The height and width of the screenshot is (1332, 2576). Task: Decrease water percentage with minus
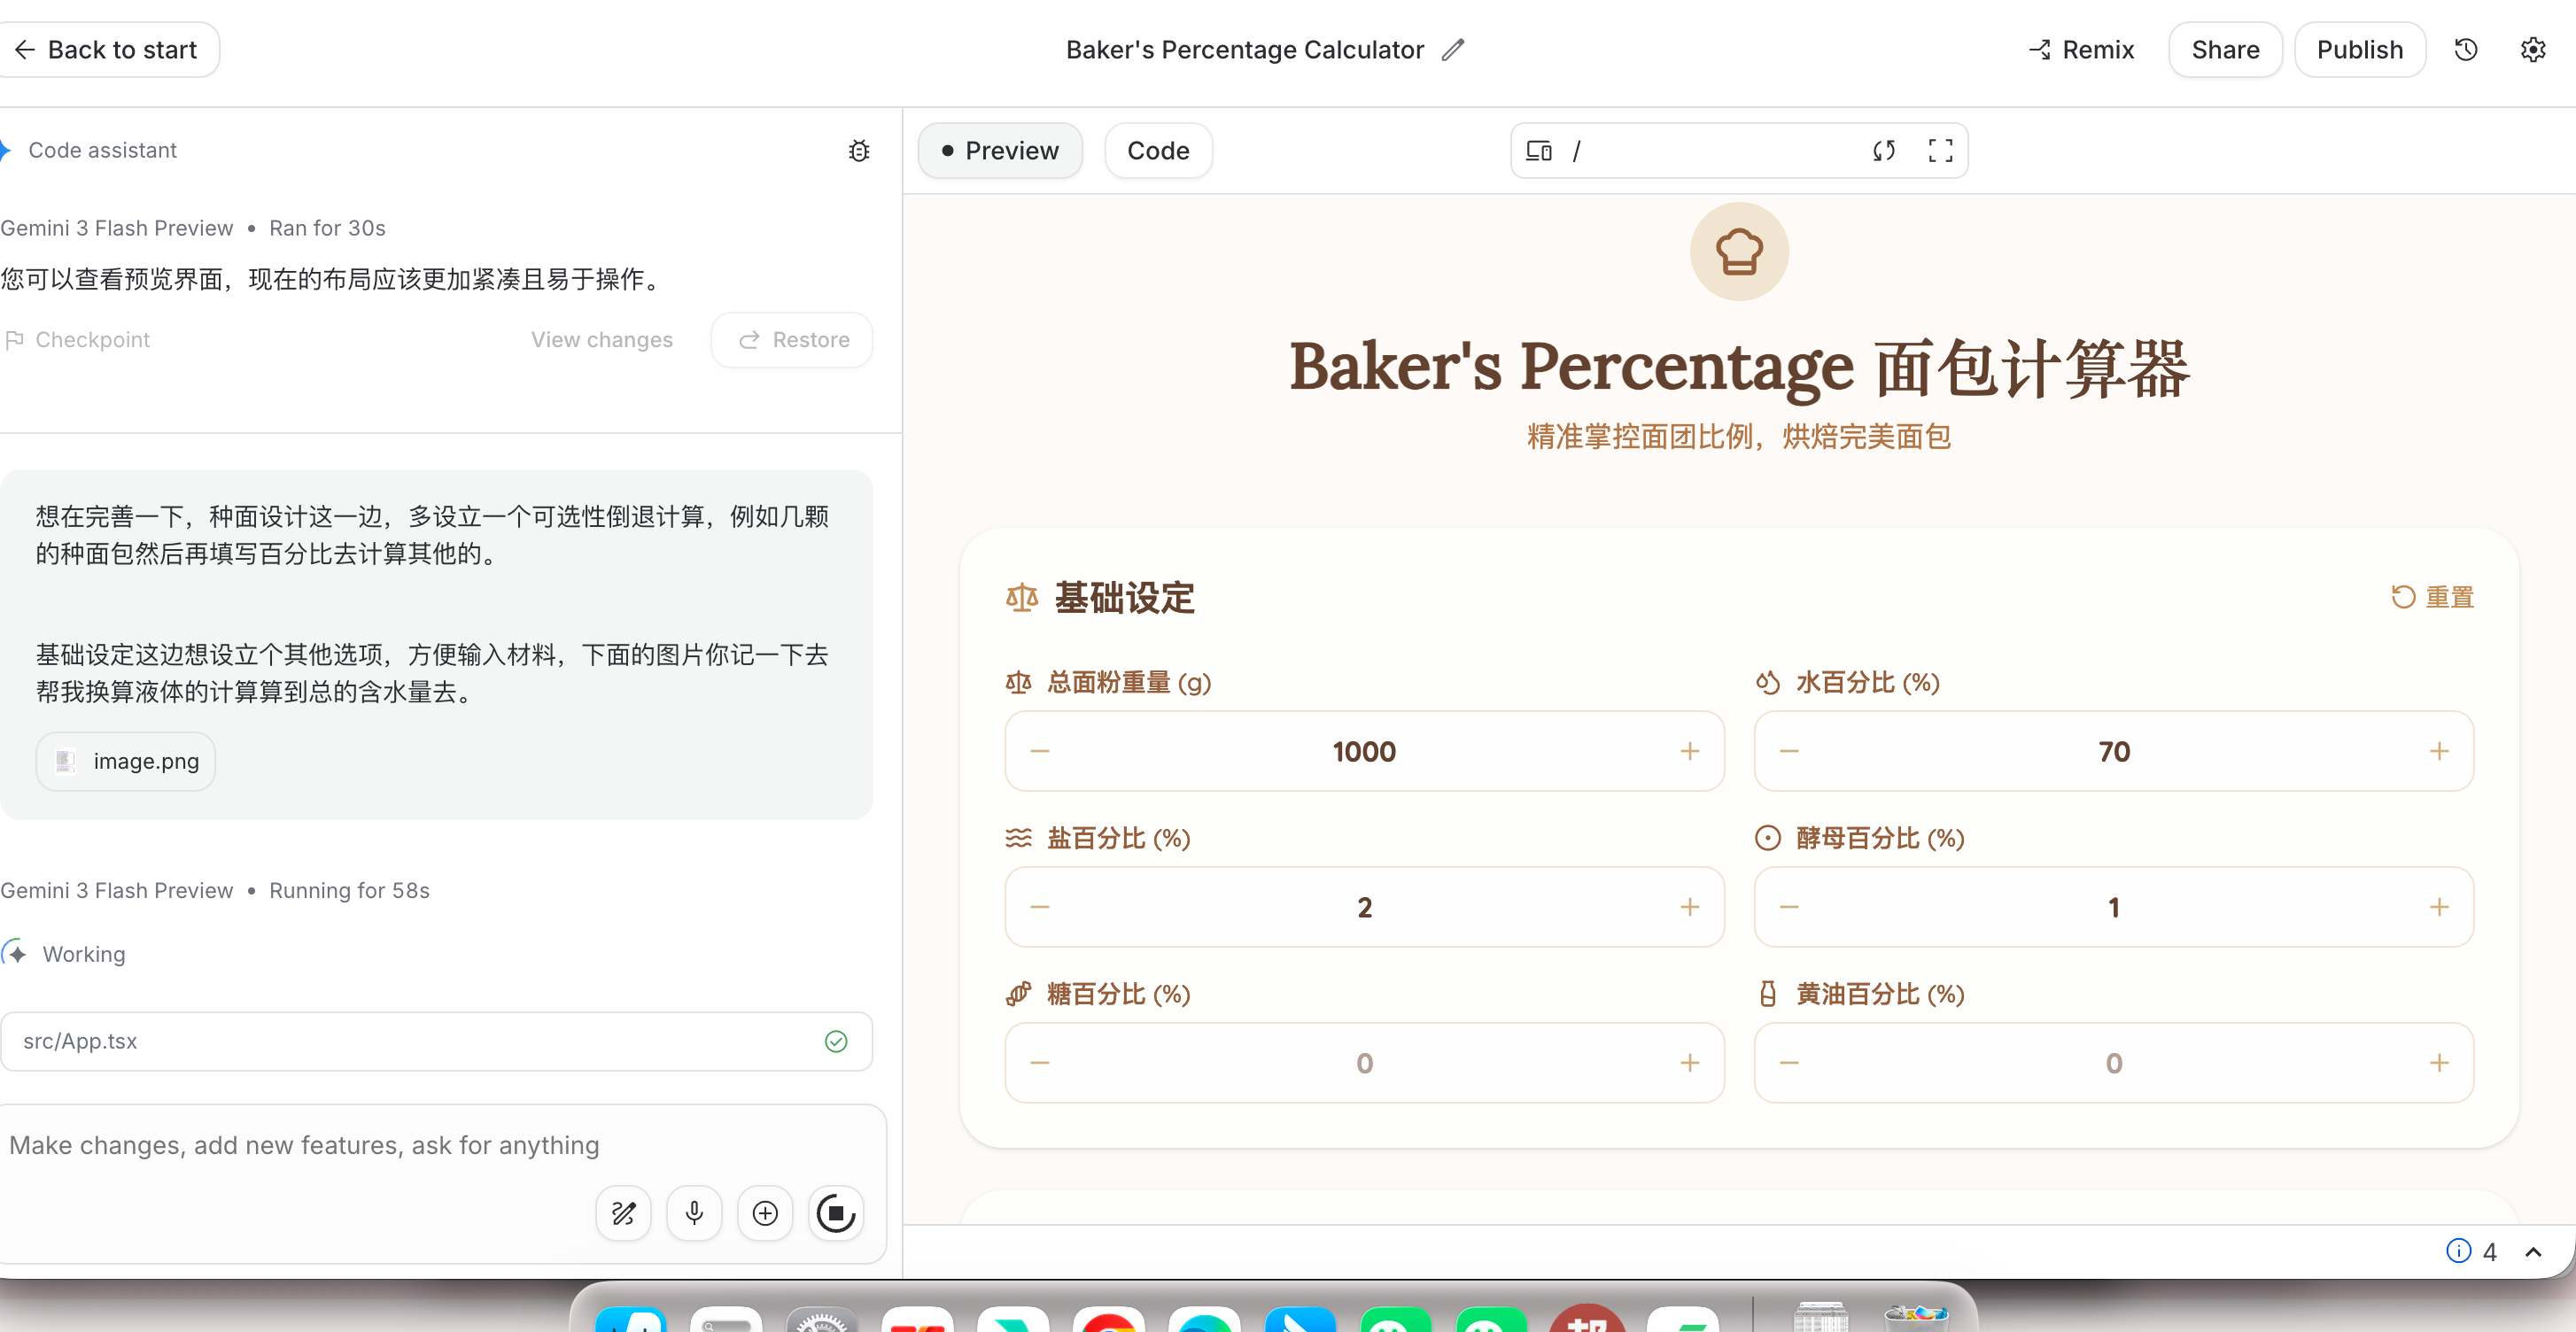[1789, 751]
